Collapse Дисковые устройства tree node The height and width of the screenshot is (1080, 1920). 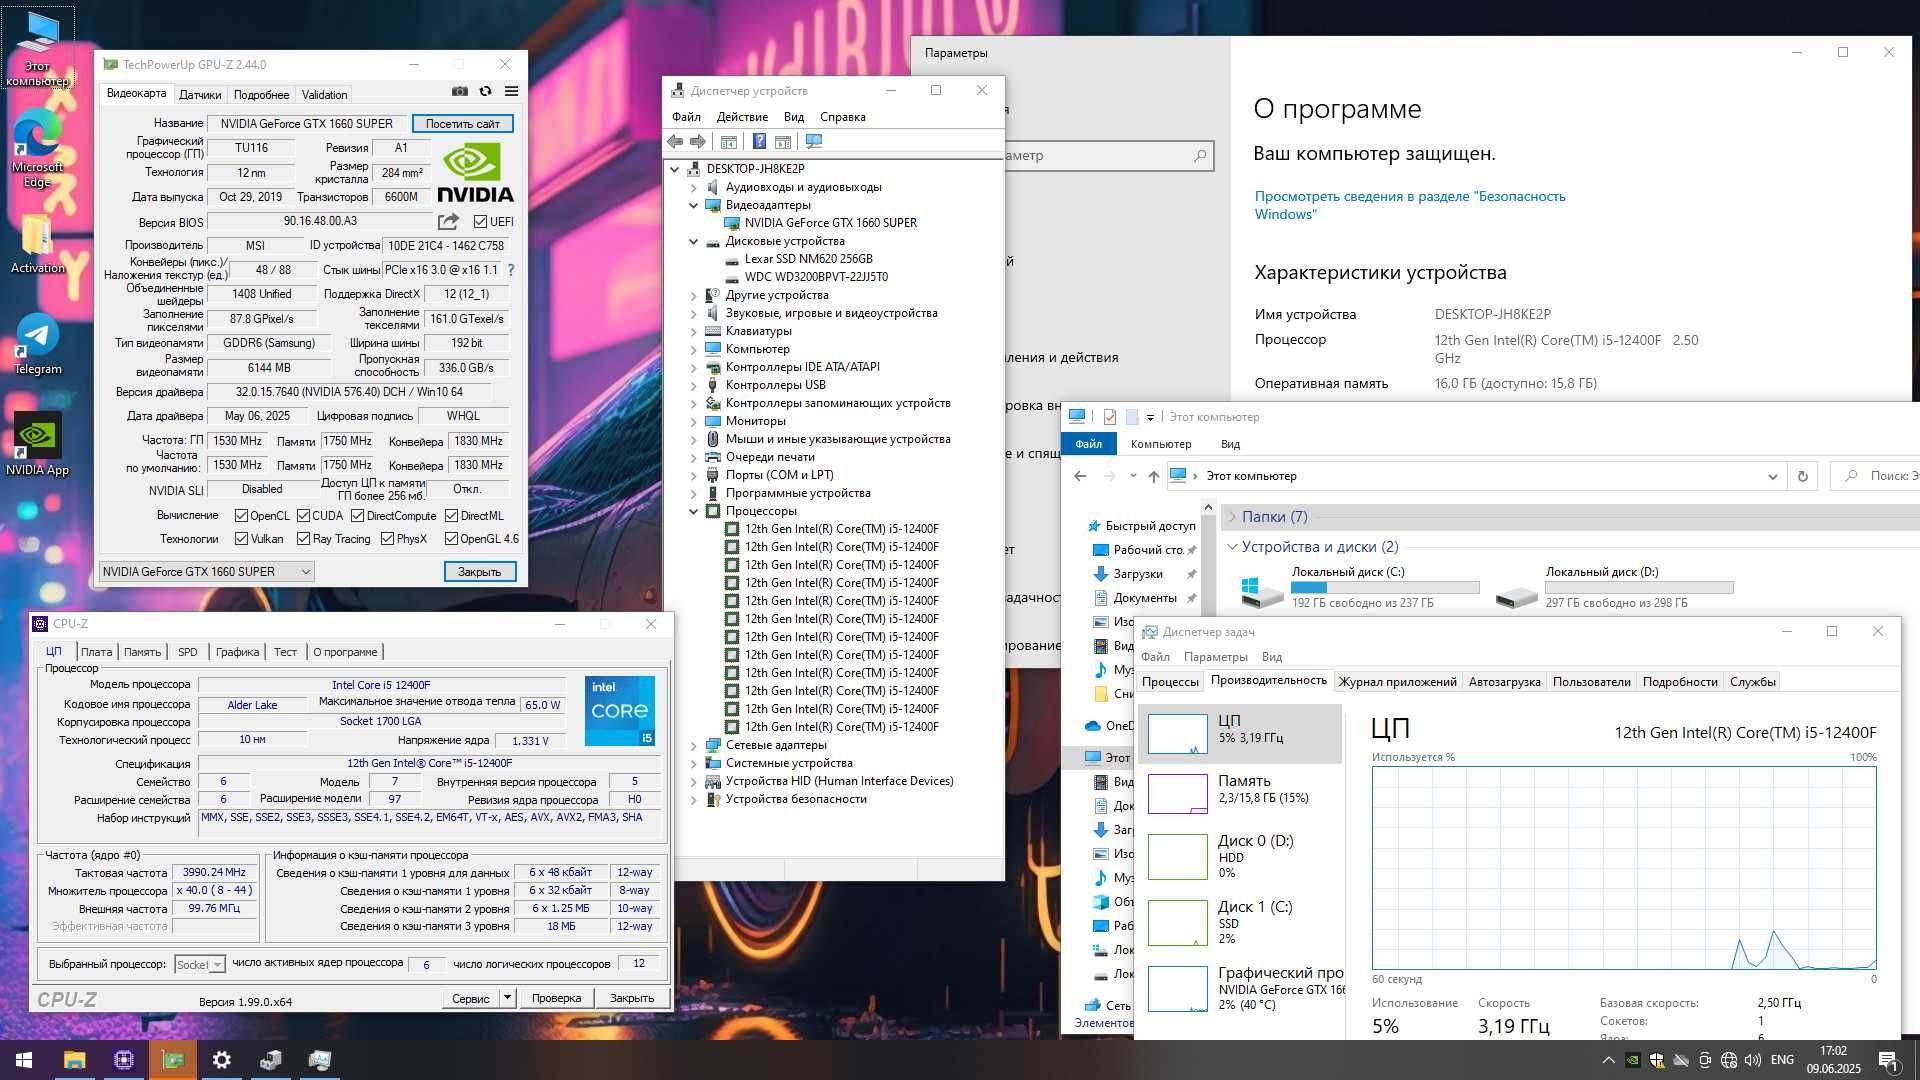(x=693, y=241)
